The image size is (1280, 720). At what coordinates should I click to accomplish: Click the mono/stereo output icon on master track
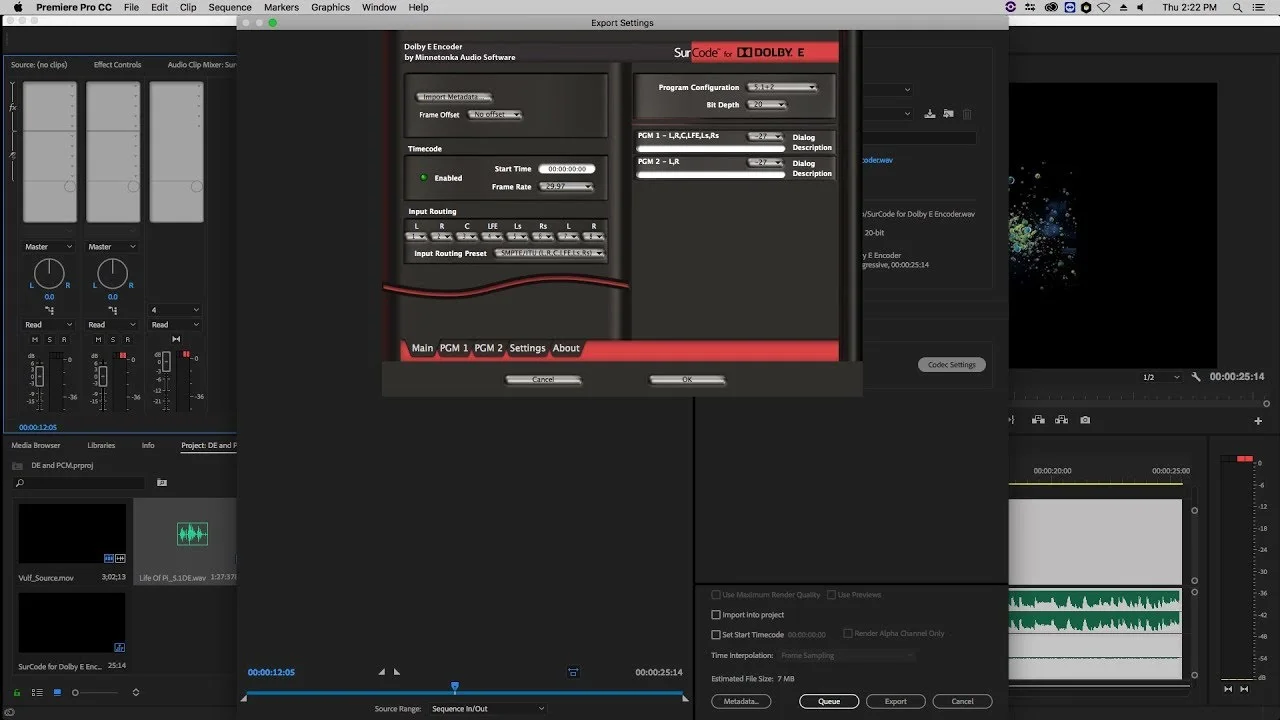click(176, 339)
